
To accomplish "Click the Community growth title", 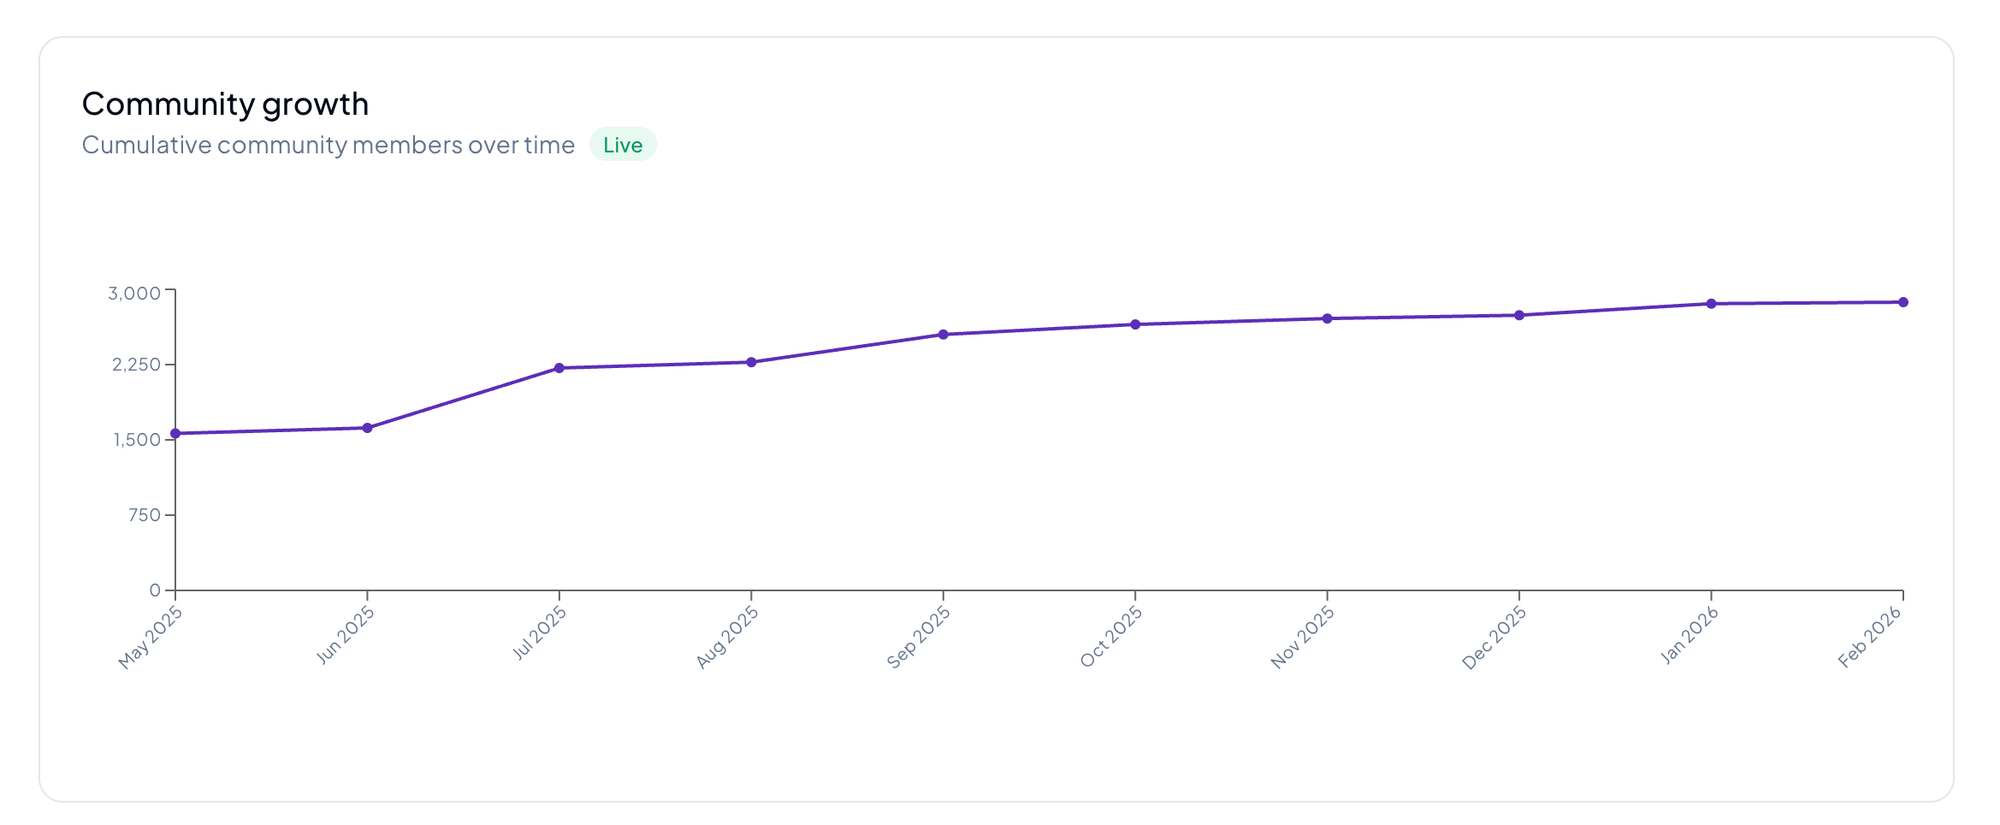I will [225, 103].
